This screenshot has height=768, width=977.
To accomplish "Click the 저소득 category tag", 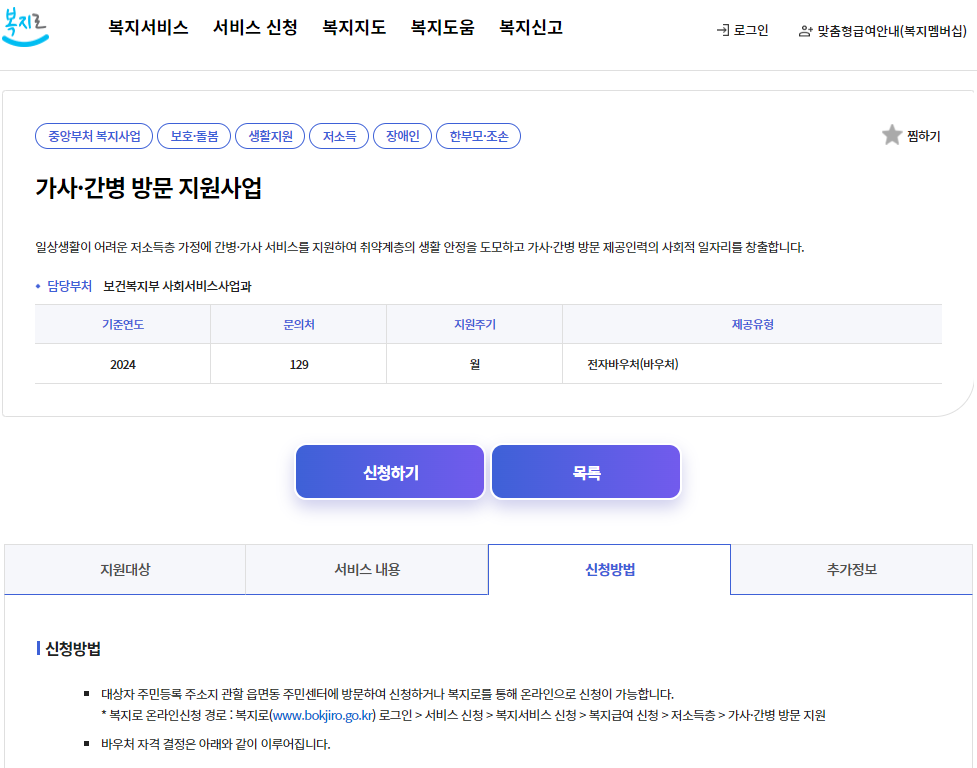I will [x=339, y=136].
